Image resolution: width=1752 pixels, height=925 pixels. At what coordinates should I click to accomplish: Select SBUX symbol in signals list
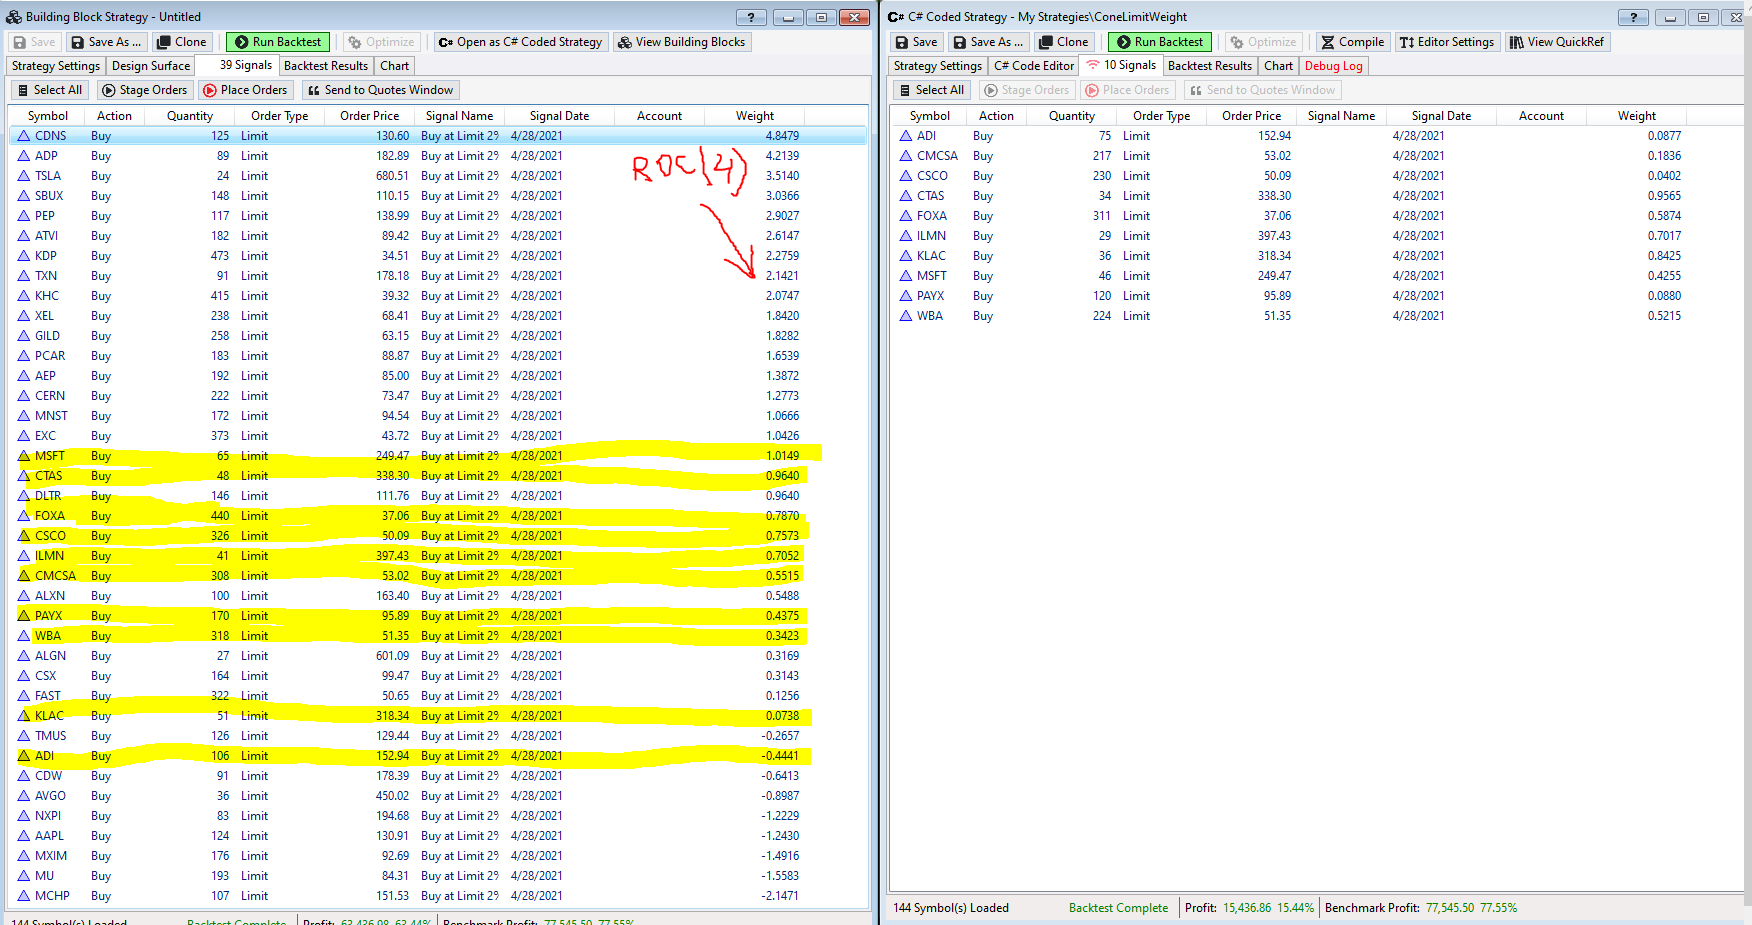pos(49,196)
